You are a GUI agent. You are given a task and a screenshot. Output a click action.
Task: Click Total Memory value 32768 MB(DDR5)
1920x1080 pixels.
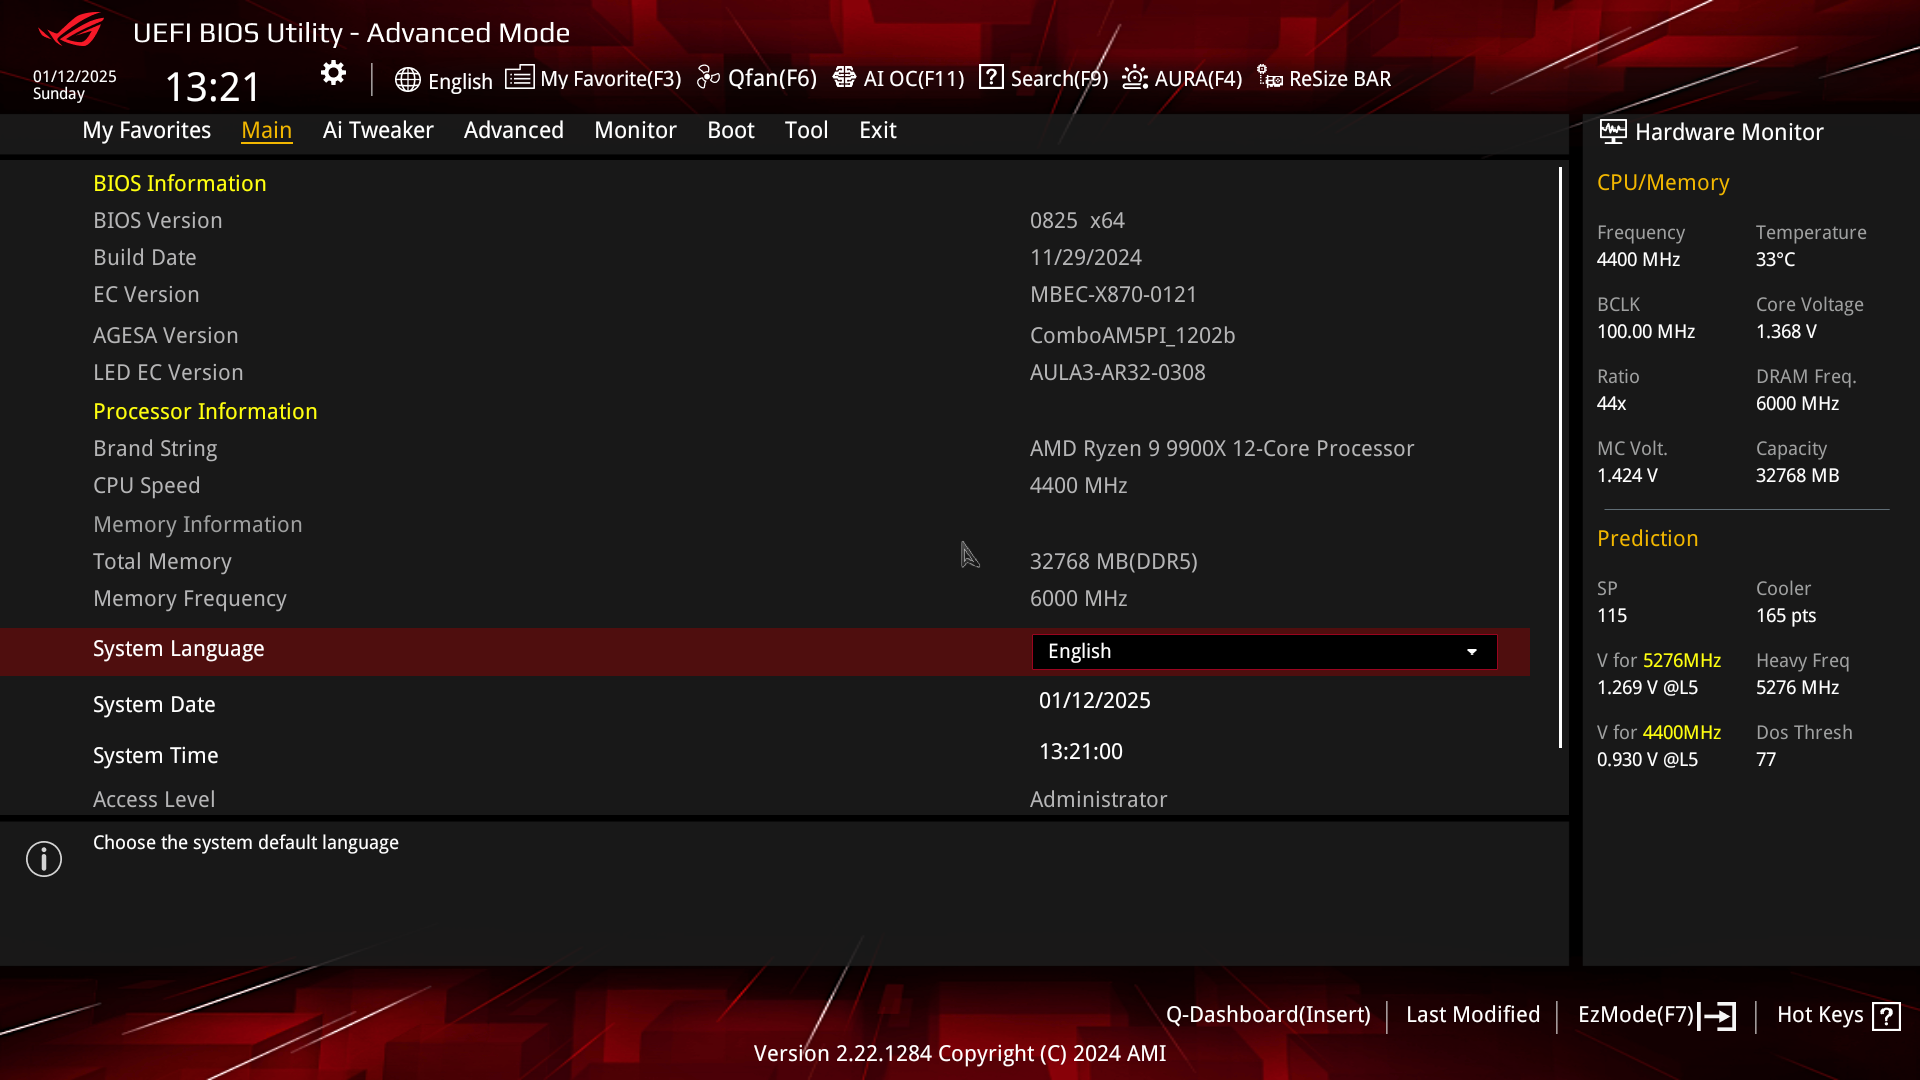[x=1114, y=561]
